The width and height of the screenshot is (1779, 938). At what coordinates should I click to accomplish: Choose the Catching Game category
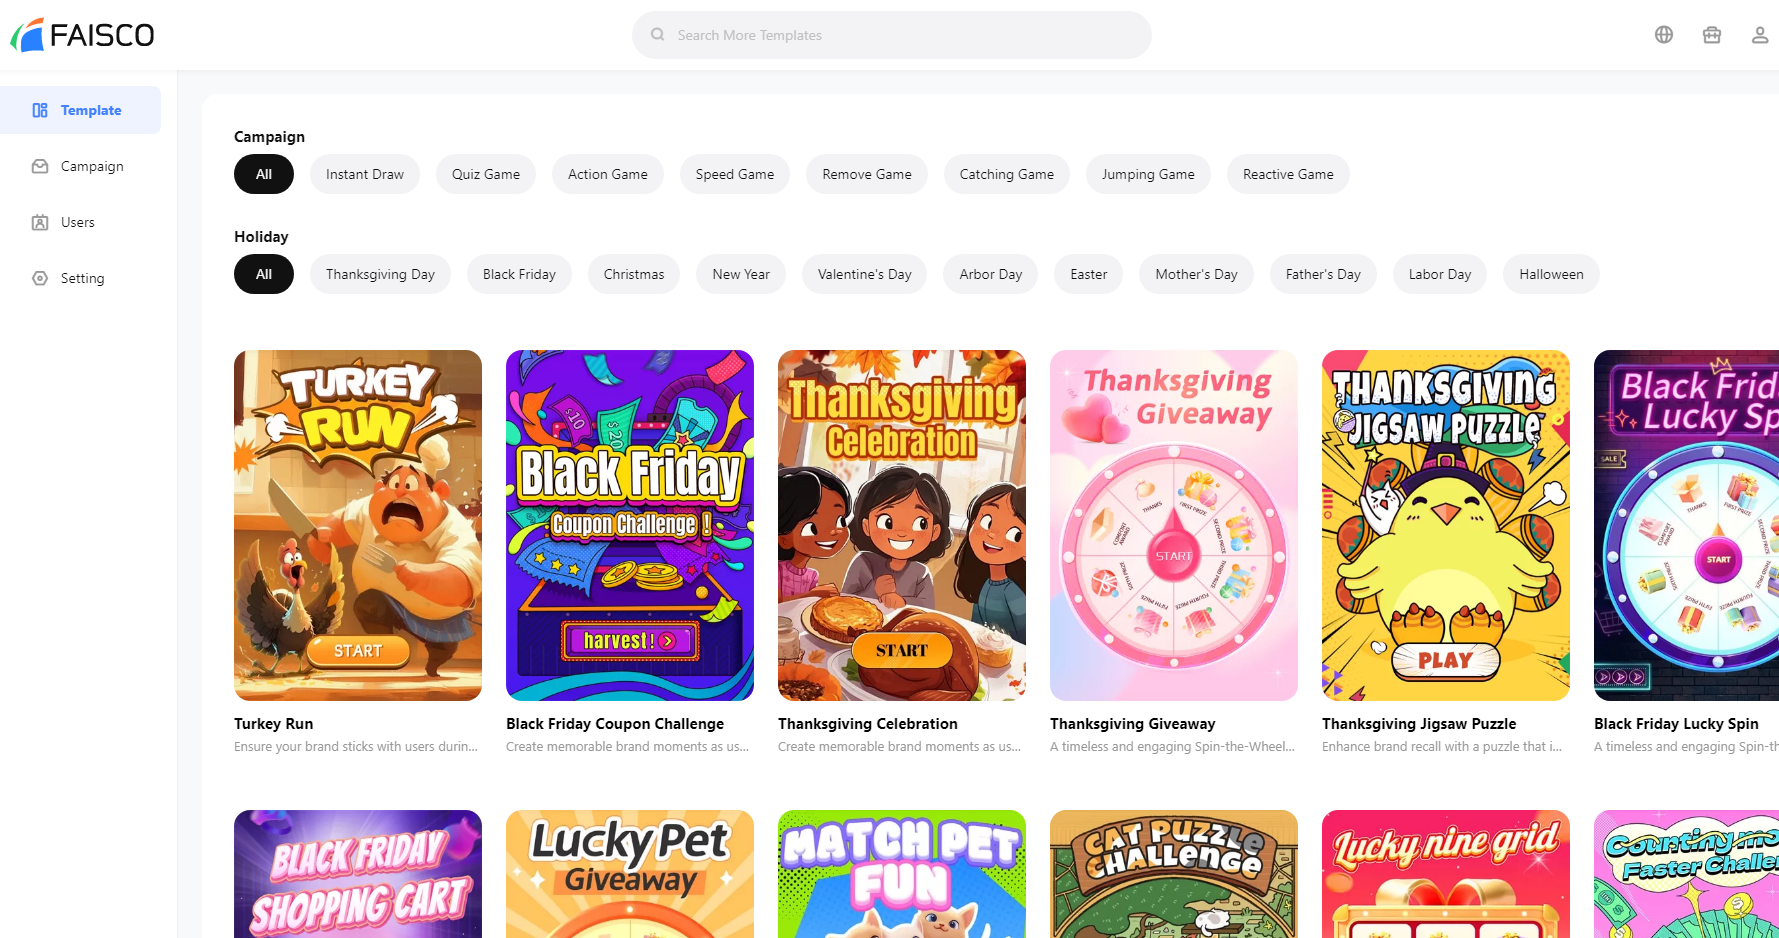(x=1007, y=174)
